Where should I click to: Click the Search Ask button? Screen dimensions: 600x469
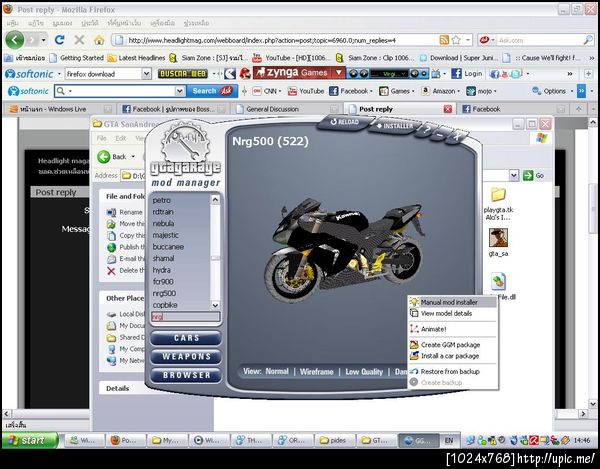pyautogui.click(x=212, y=91)
